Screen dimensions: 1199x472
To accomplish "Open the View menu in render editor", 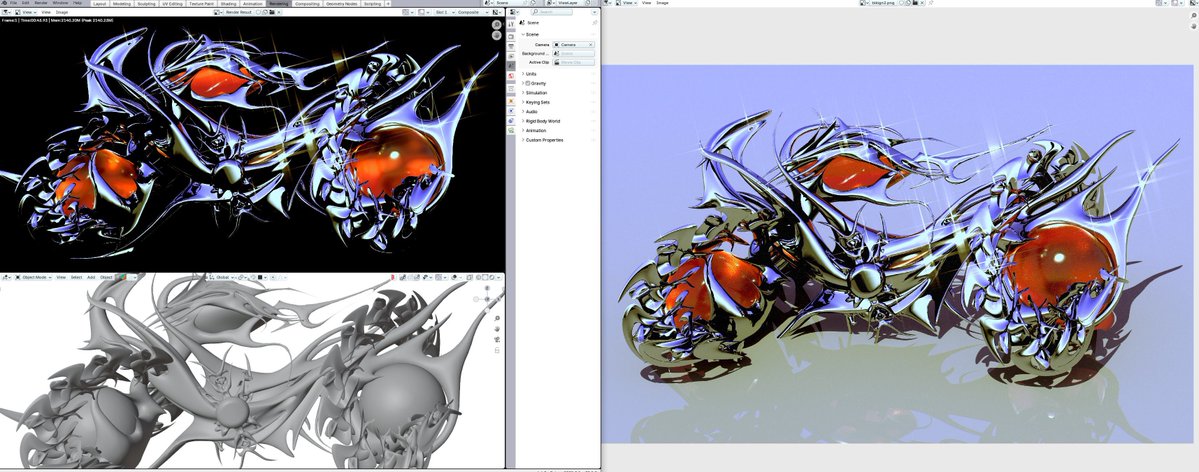I will [46, 12].
